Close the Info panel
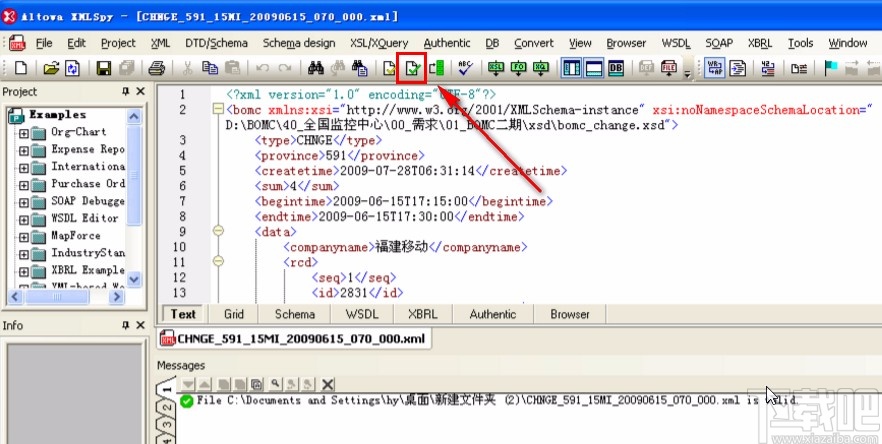This screenshot has height=444, width=882. (x=141, y=325)
